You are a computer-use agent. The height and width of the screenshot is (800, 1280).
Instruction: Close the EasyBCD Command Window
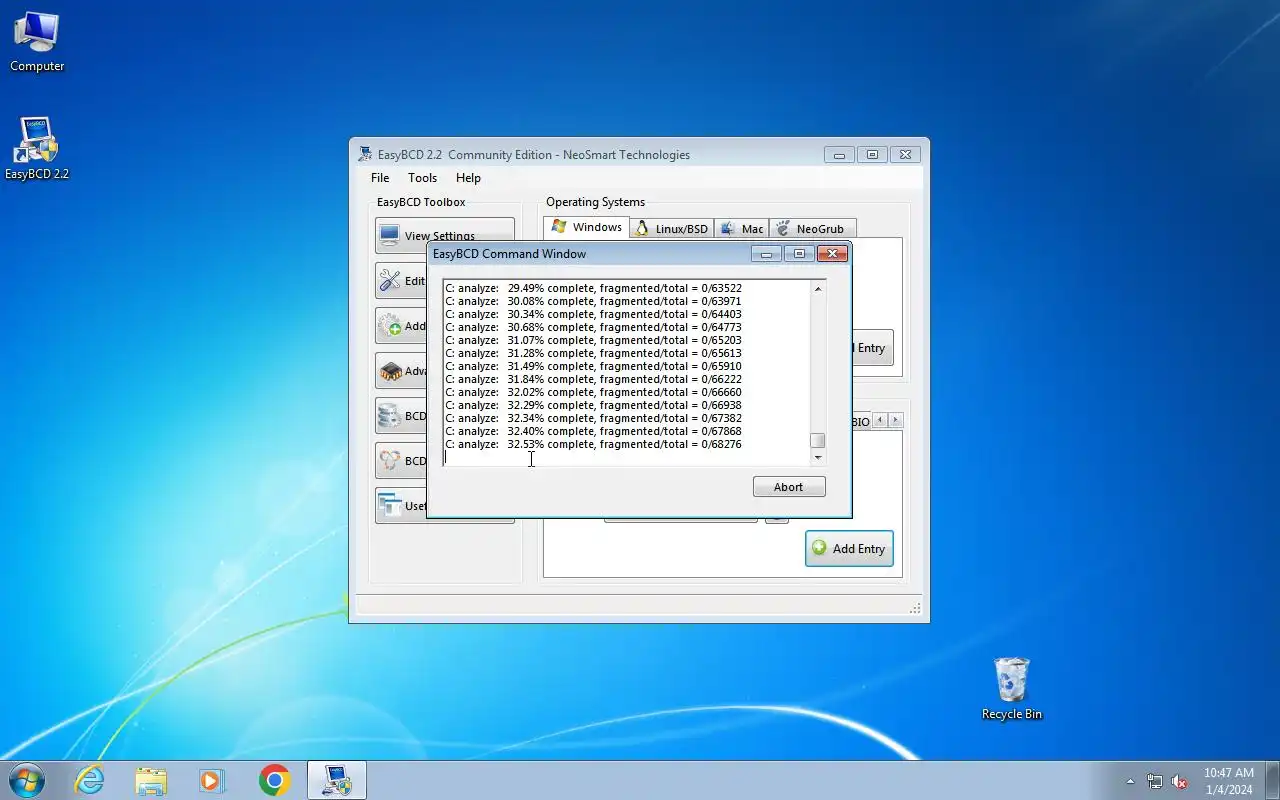[832, 254]
